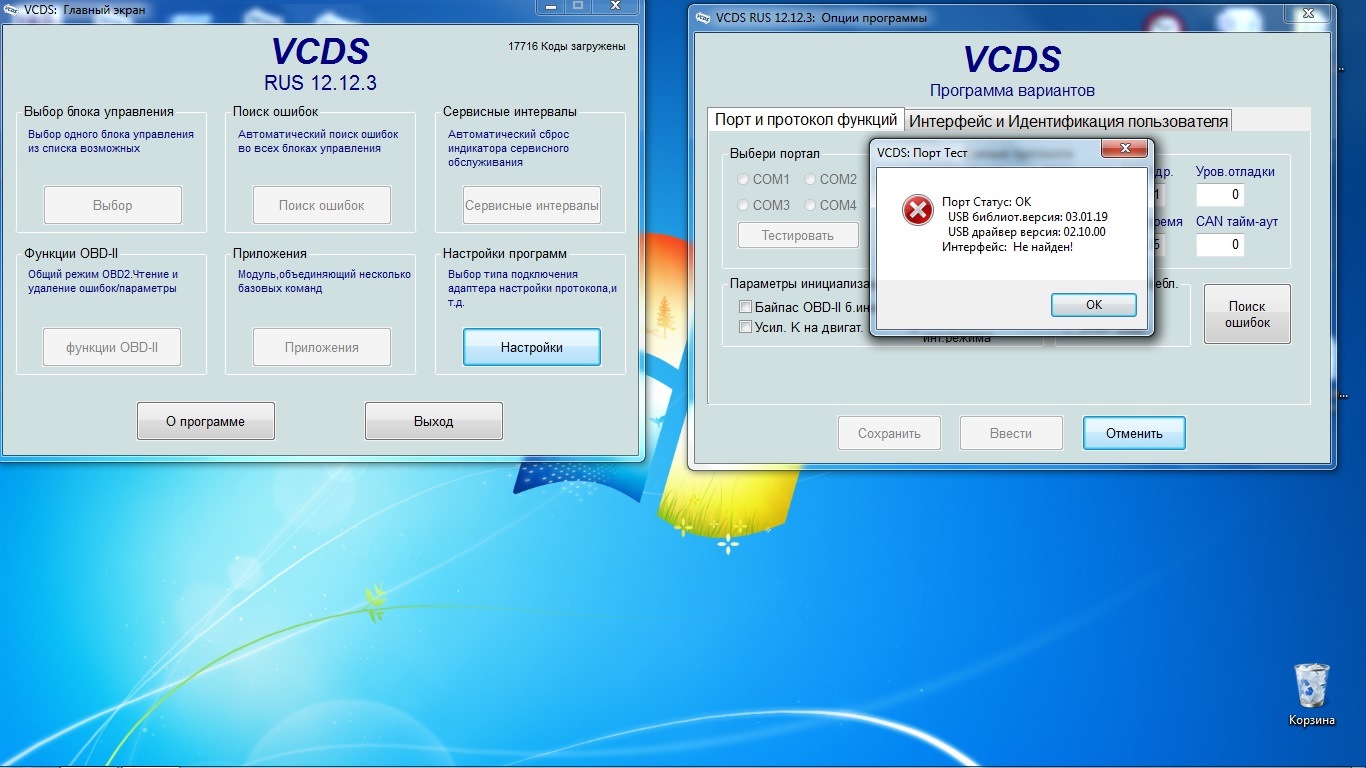Image resolution: width=1366 pixels, height=768 pixels.
Task: Click the 'RUS 12.12.3' version text
Action: click(x=320, y=82)
